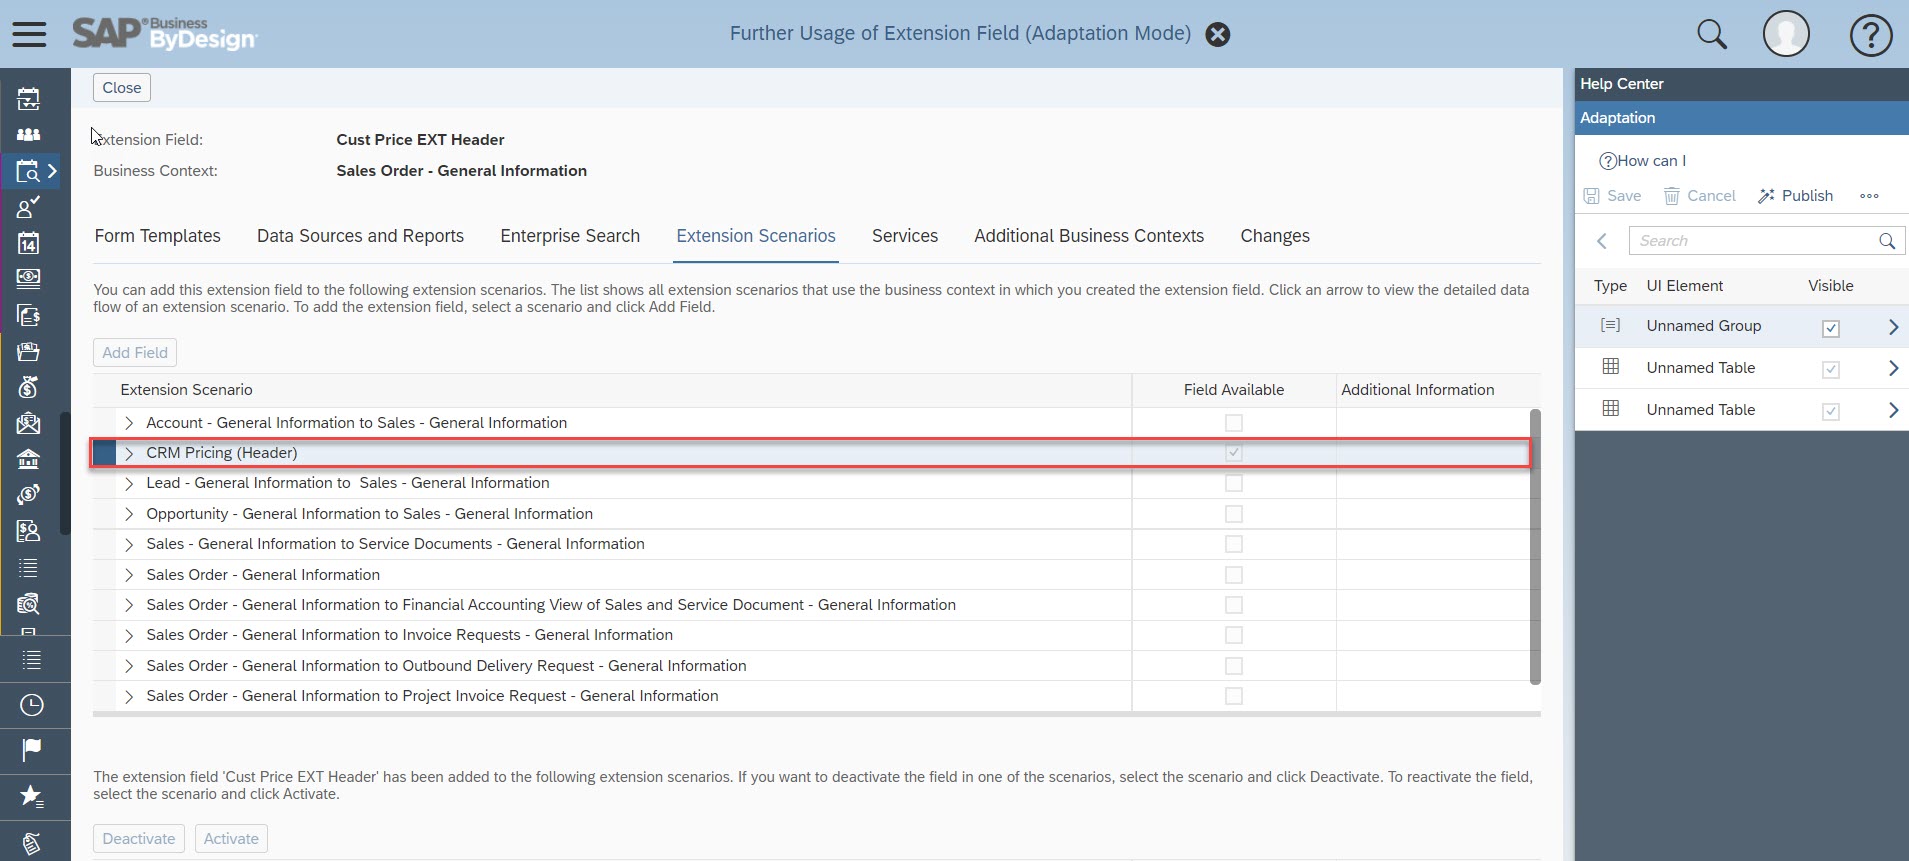Select the Extension Scenarios tab

click(756, 236)
